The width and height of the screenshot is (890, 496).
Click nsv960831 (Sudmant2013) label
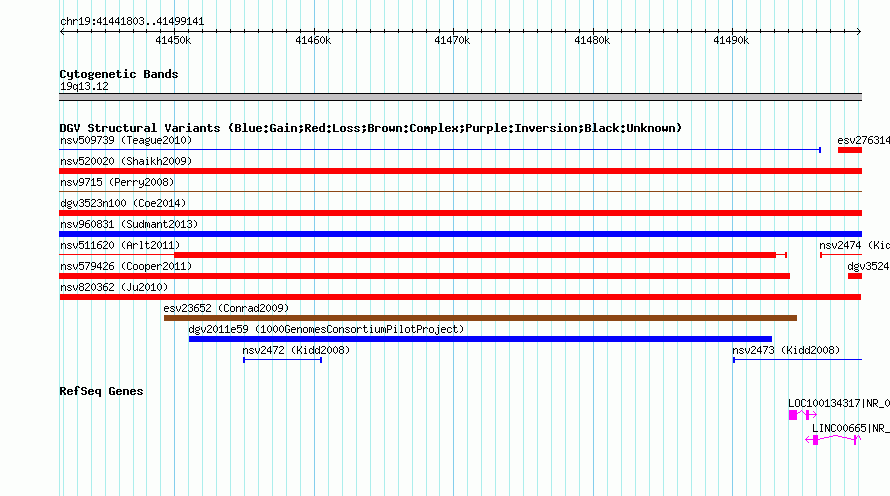(x=129, y=224)
